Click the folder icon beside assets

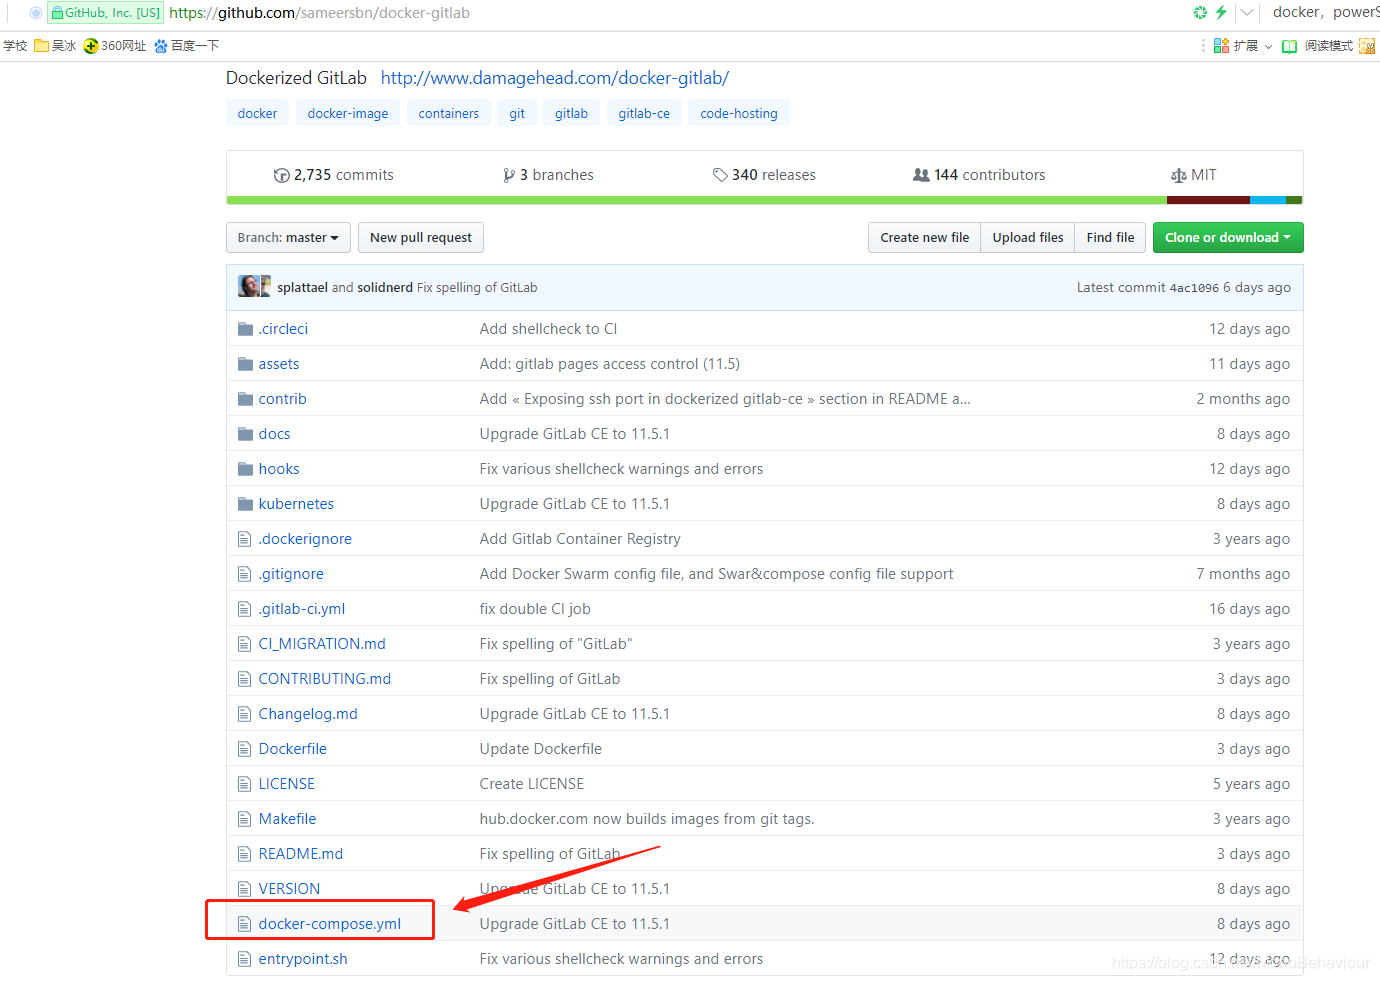(245, 364)
